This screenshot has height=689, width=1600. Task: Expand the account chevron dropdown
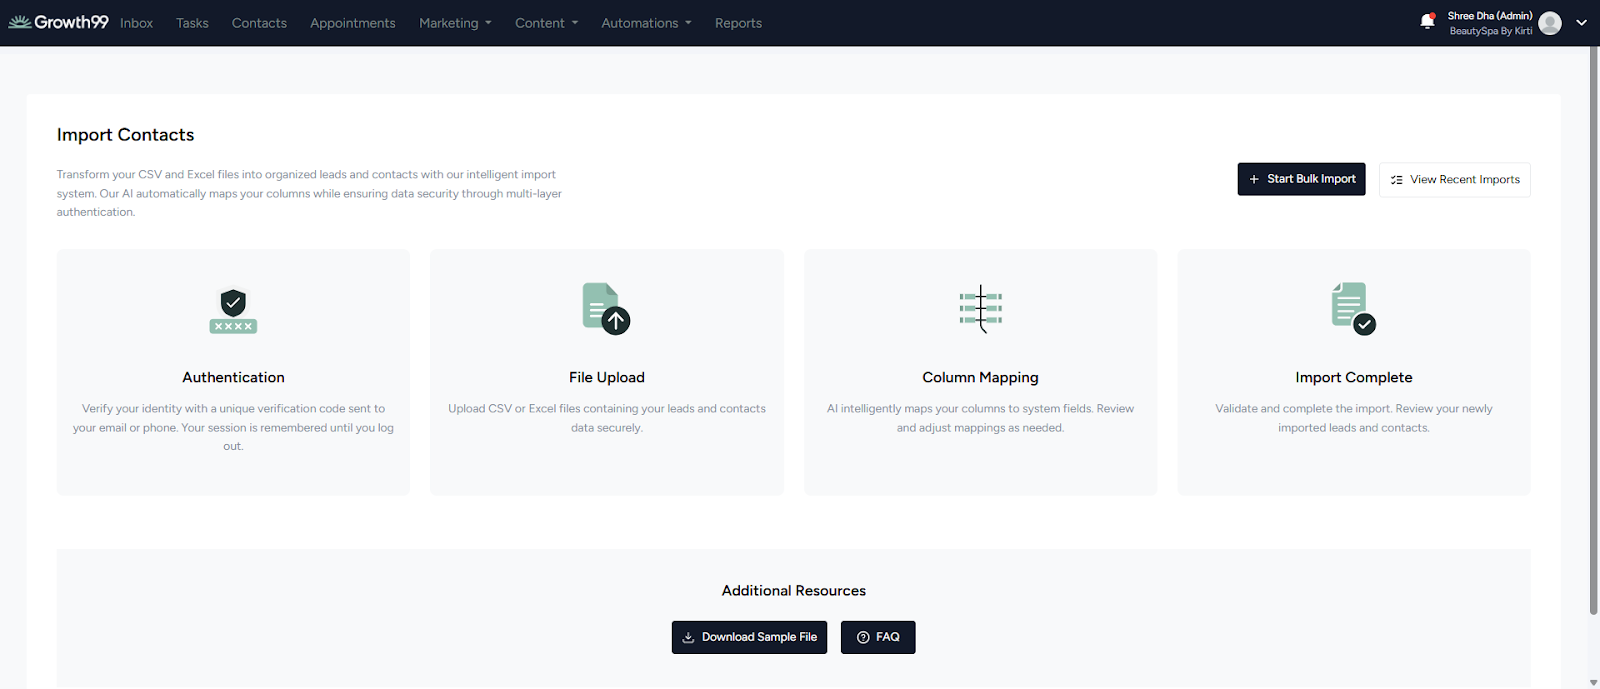coord(1581,23)
